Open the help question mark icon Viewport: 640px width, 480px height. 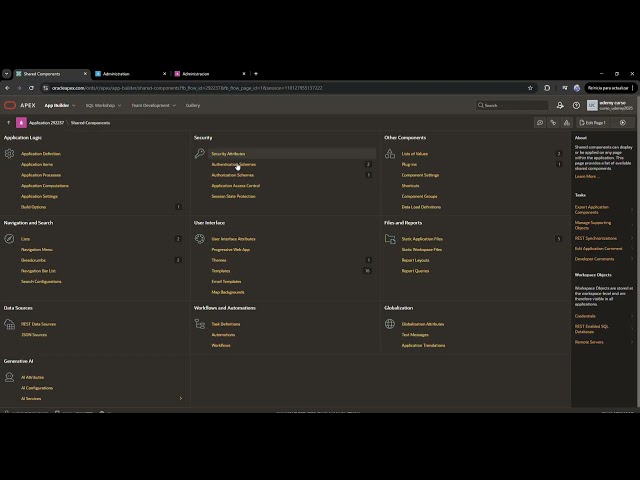[576, 105]
